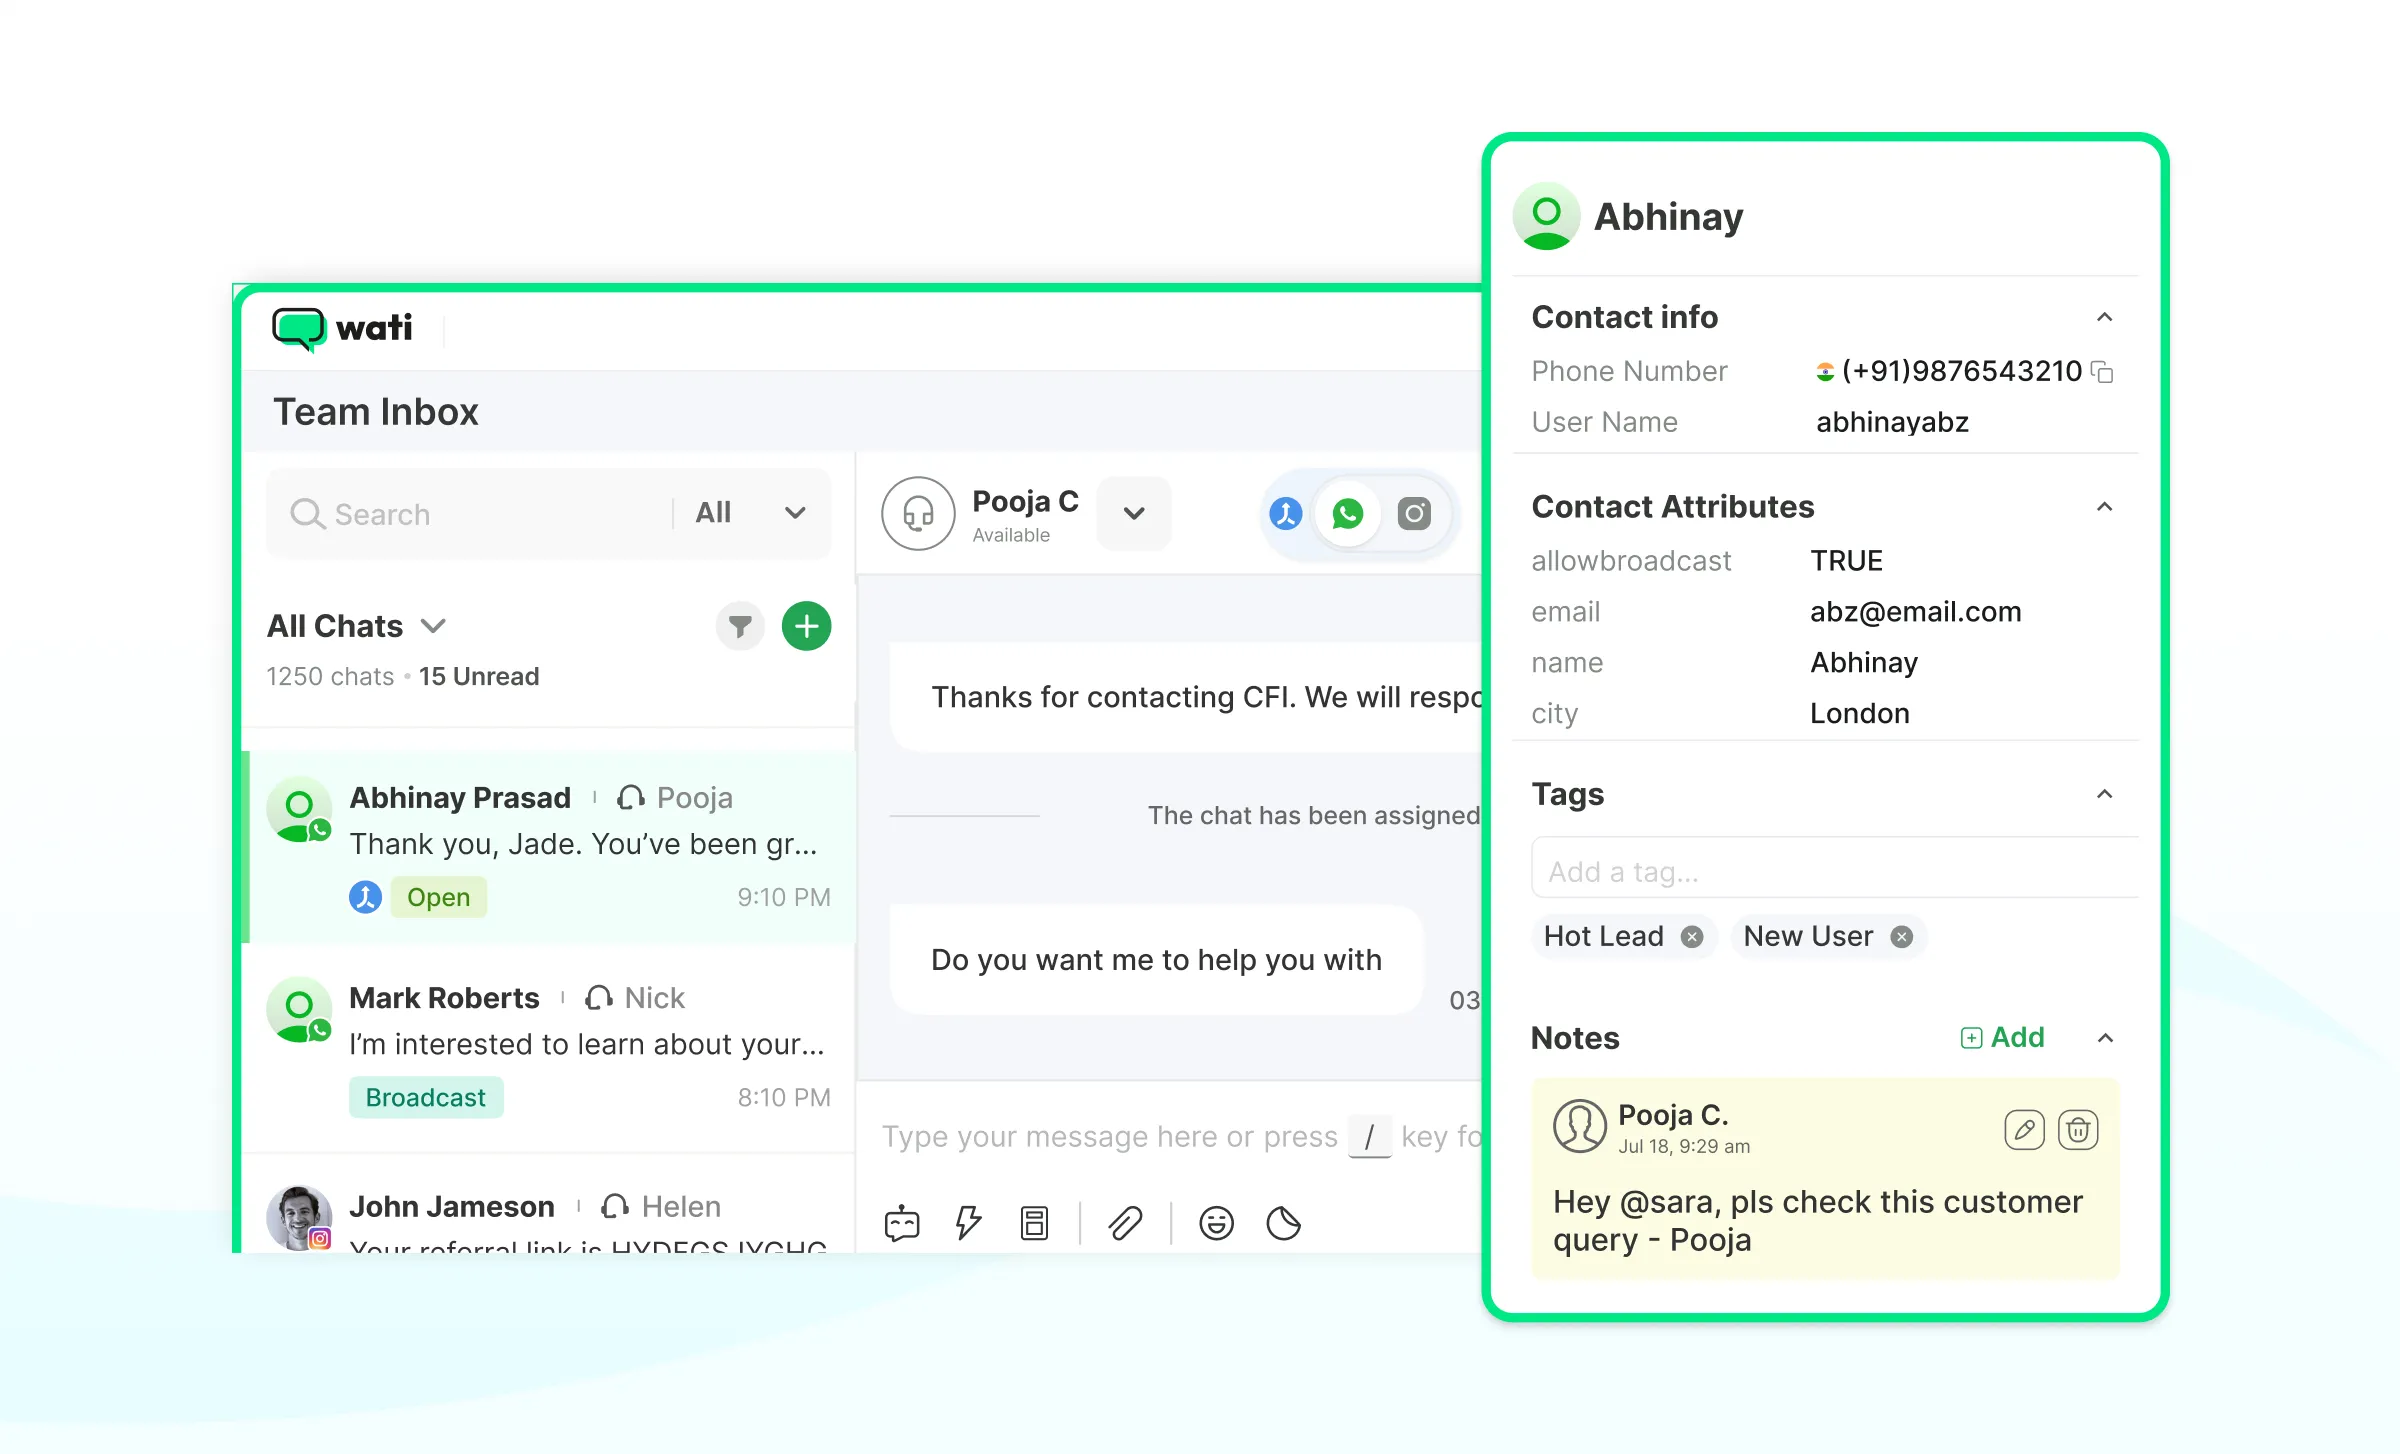2400x1454 pixels.
Task: Start a new chat with green plus
Action: 806,626
